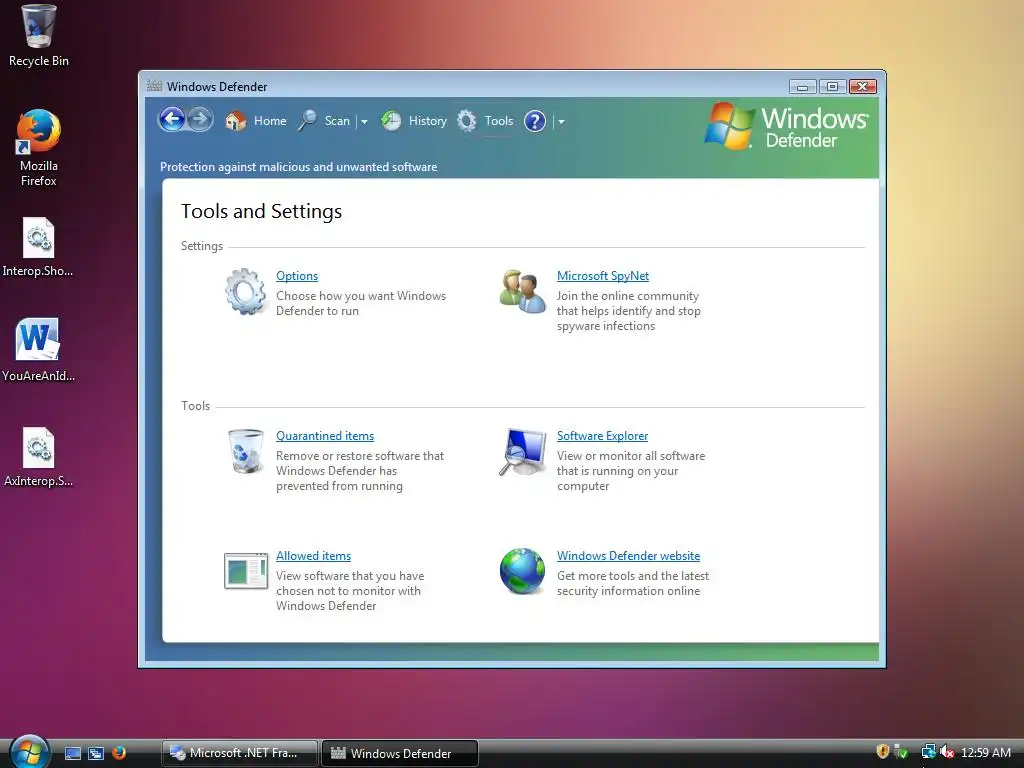Click the Tools gear icon in toolbar

tap(466, 121)
